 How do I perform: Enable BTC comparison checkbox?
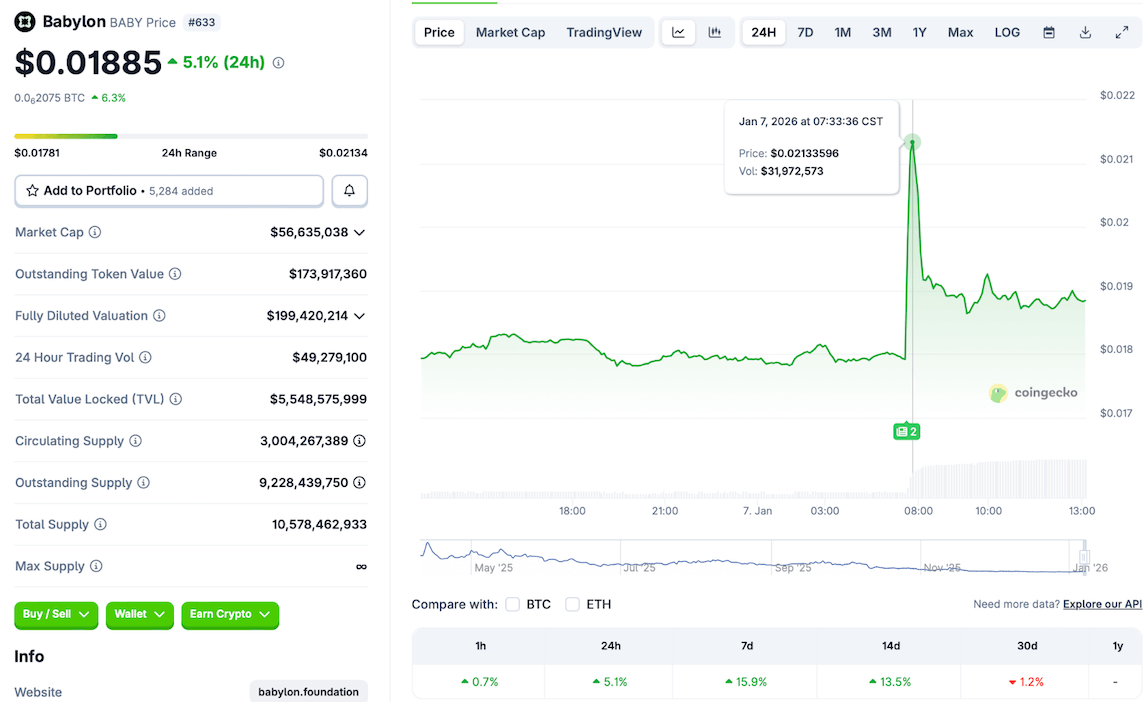point(513,604)
